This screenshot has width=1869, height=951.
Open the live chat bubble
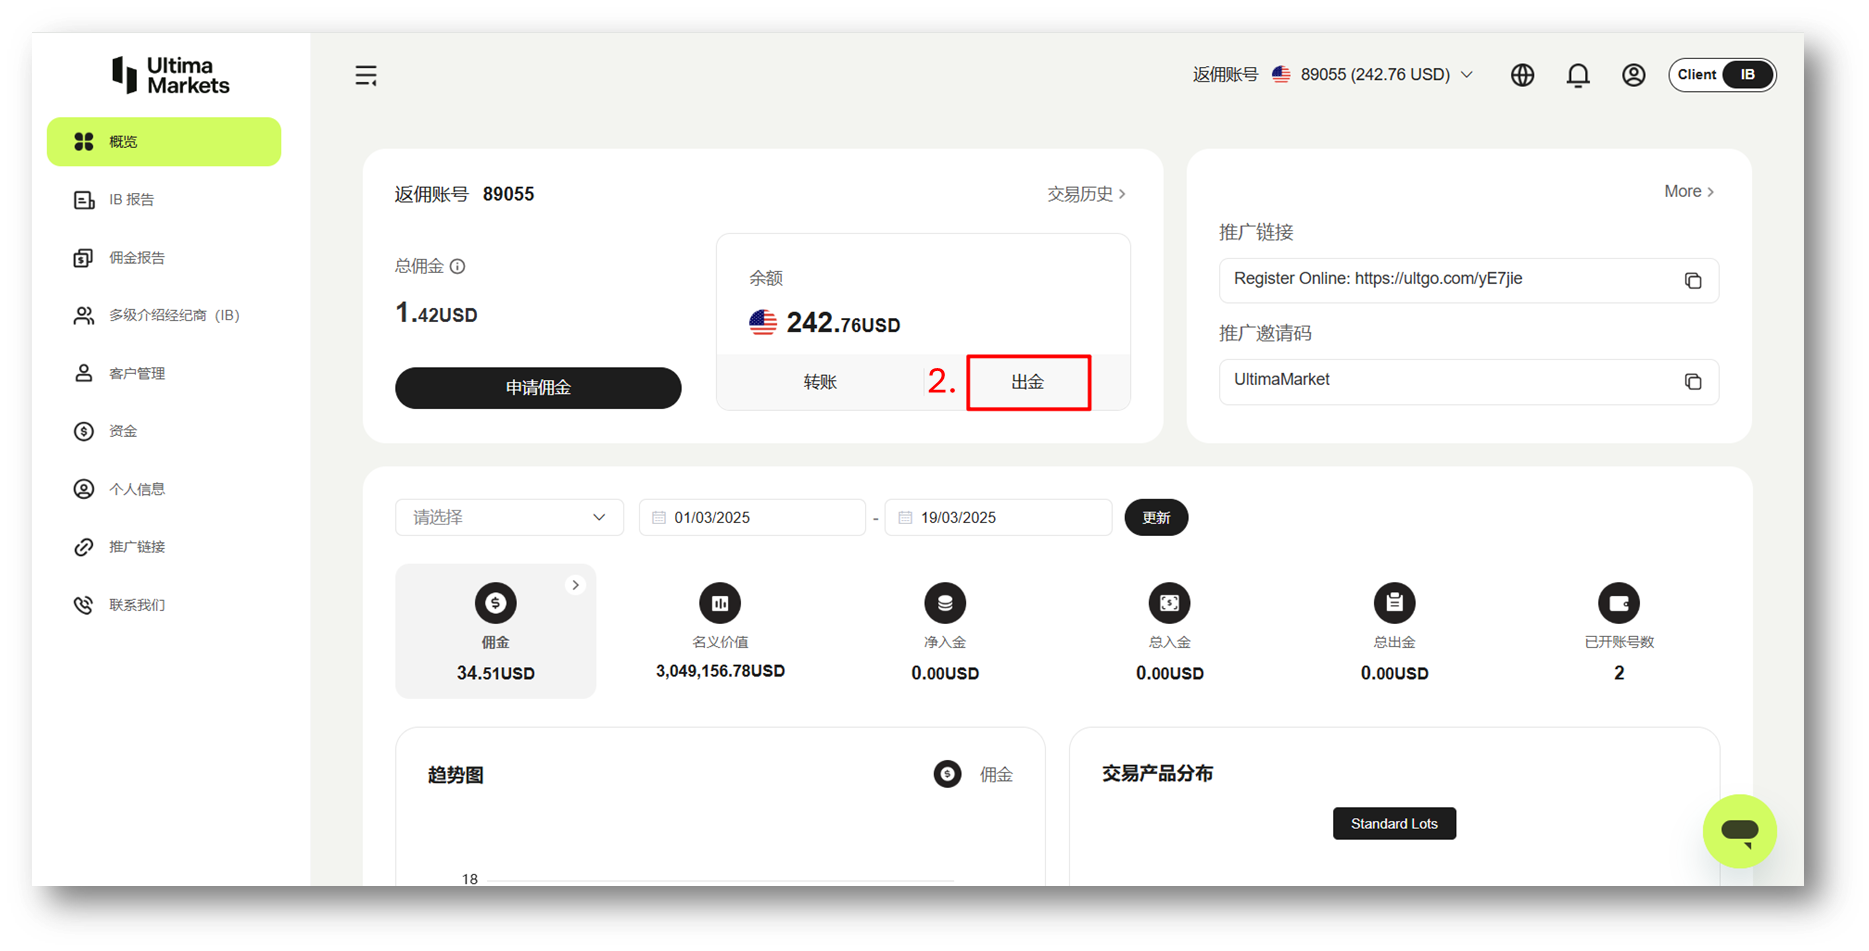(1739, 830)
